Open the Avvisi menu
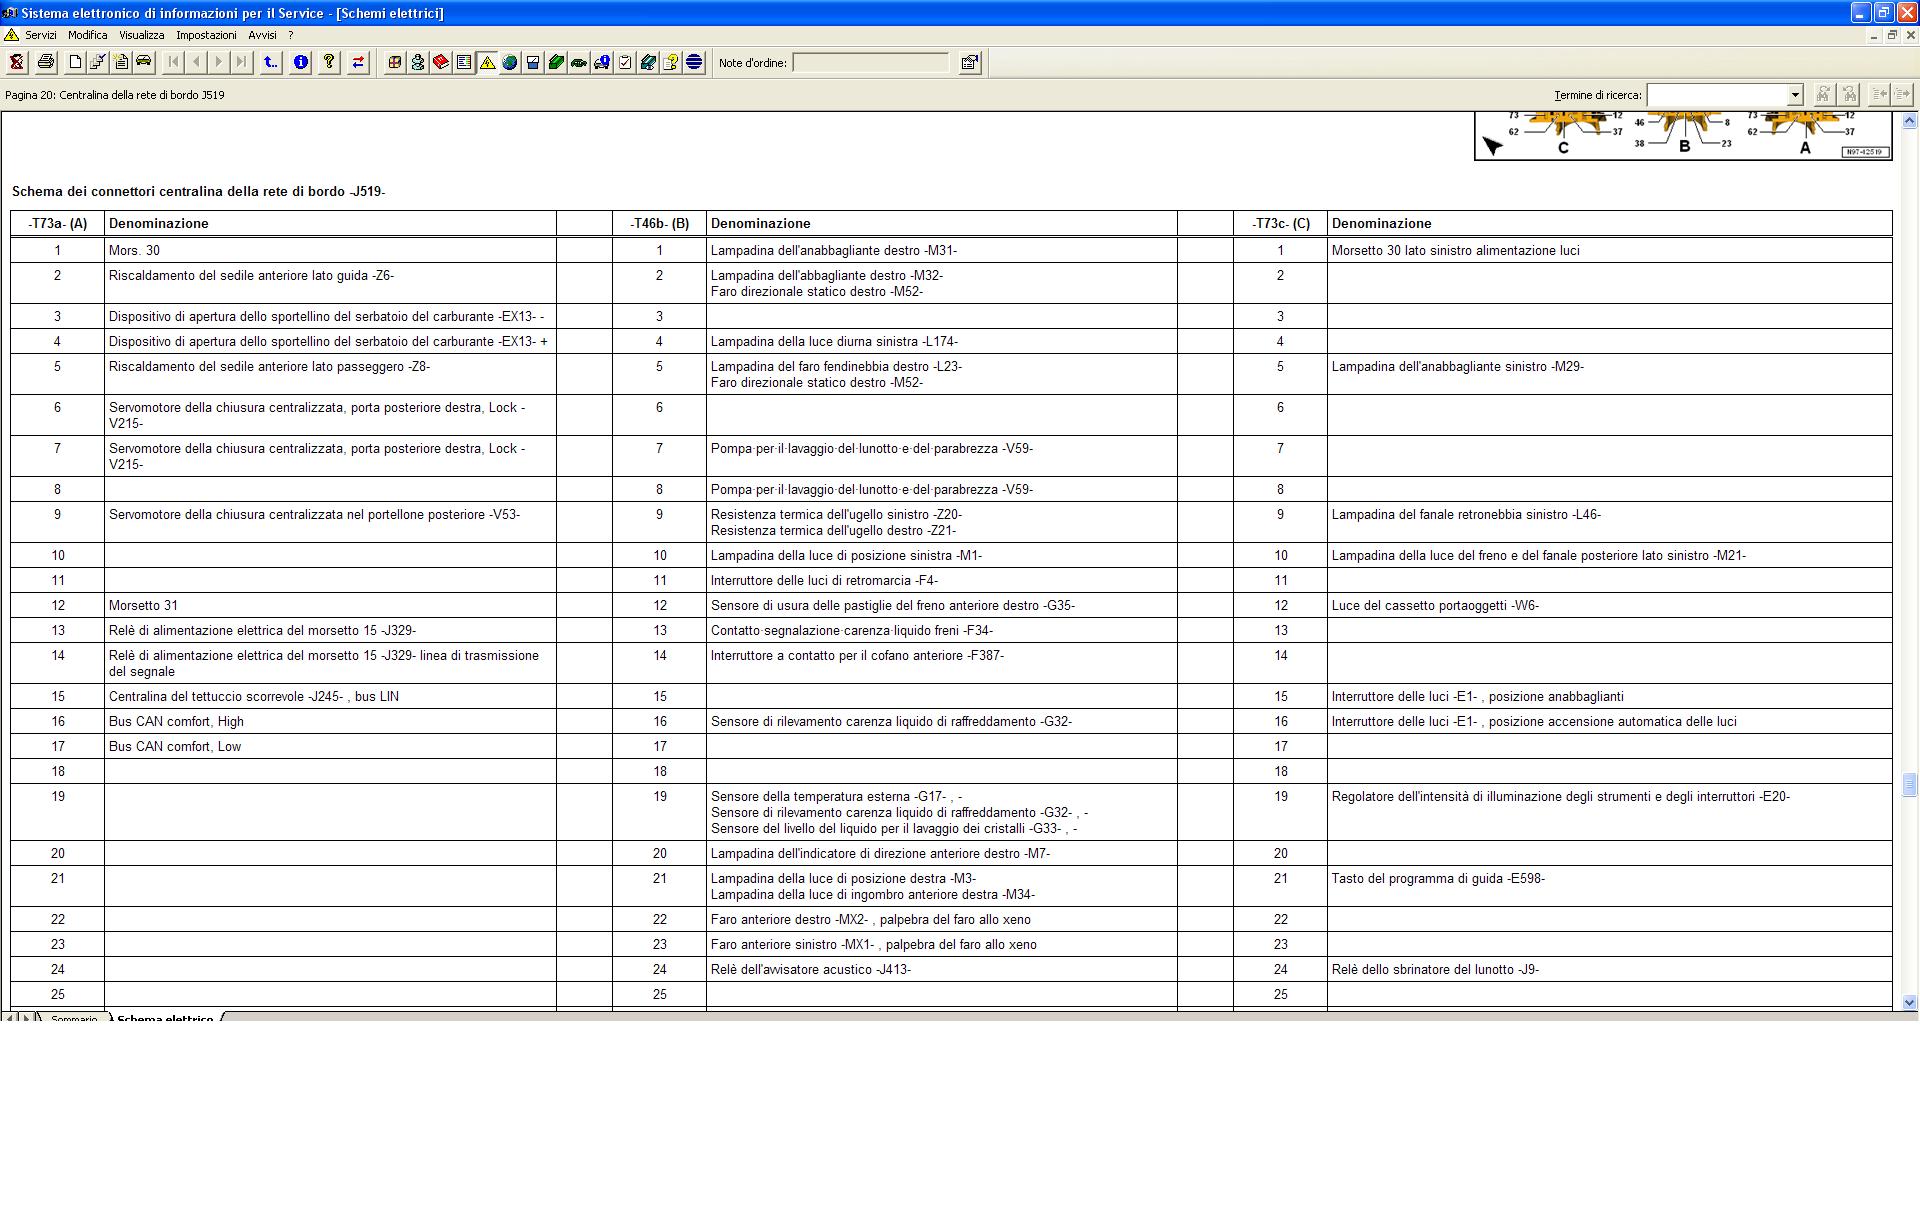The width and height of the screenshot is (1920, 1224). [x=262, y=35]
